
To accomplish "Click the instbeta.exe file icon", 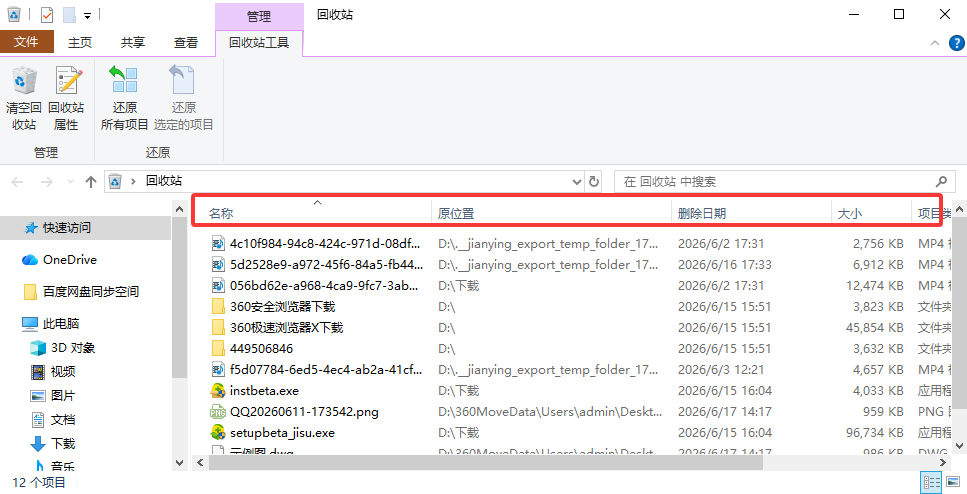I will 218,390.
